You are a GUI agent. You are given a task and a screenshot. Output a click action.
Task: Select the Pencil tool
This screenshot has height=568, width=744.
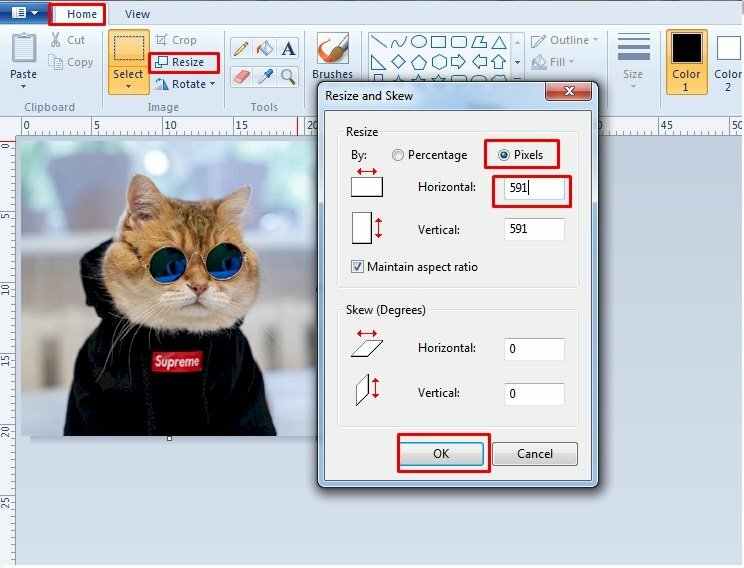click(241, 48)
